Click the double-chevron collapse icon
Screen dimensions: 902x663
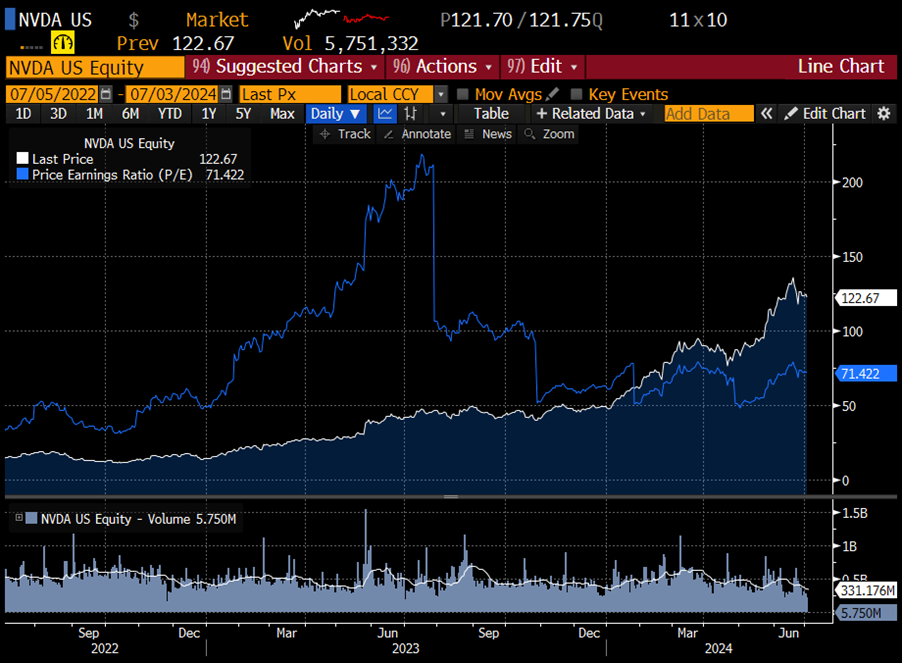pos(767,113)
